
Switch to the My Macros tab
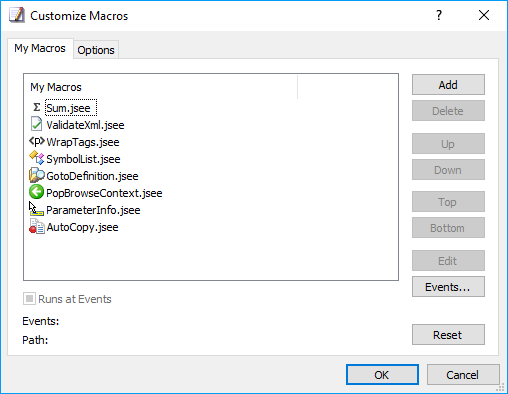40,48
